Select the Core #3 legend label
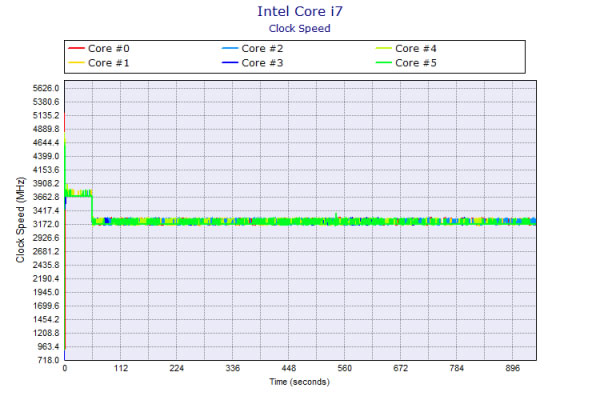Viewport: 600px width, 400px height. (262, 63)
